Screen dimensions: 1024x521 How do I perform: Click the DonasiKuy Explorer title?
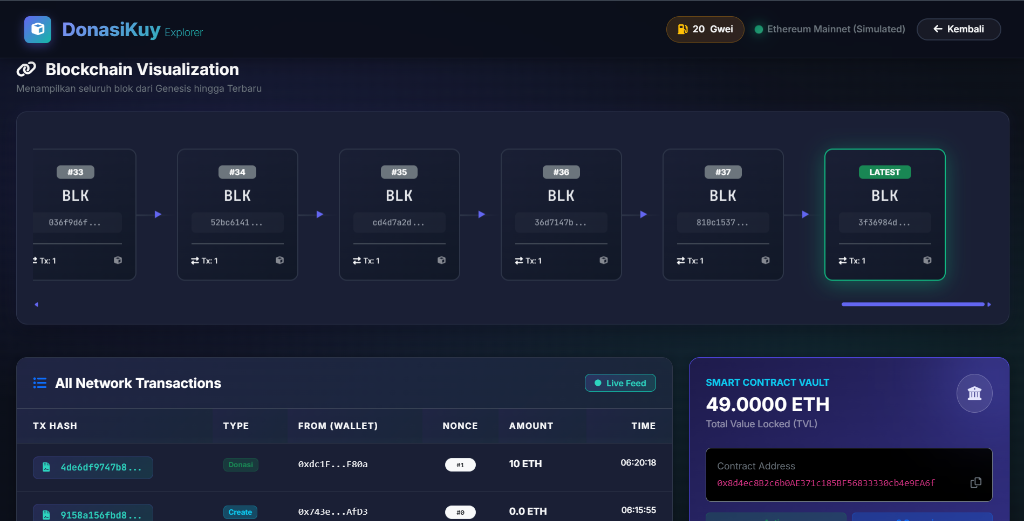[x=132, y=30]
